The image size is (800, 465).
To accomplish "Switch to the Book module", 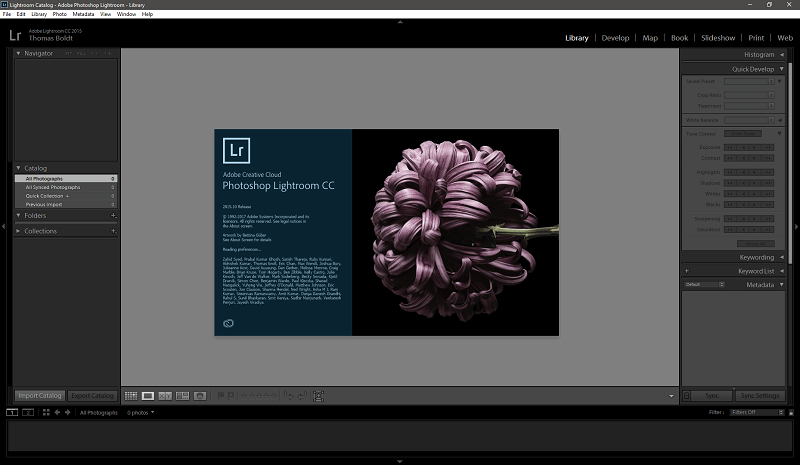I will click(x=680, y=38).
